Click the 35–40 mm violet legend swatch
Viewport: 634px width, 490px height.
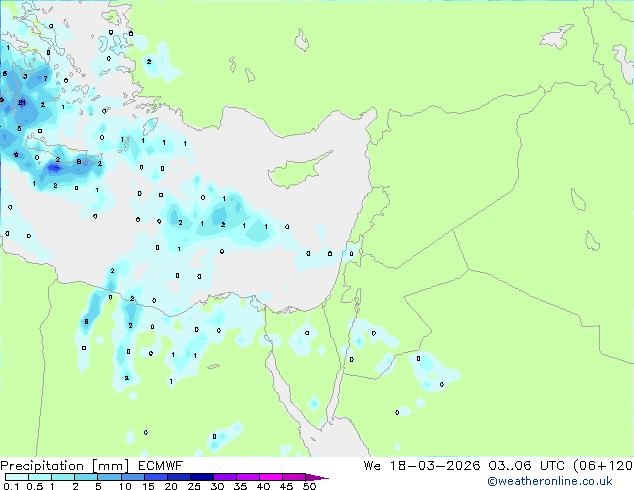tap(247, 477)
